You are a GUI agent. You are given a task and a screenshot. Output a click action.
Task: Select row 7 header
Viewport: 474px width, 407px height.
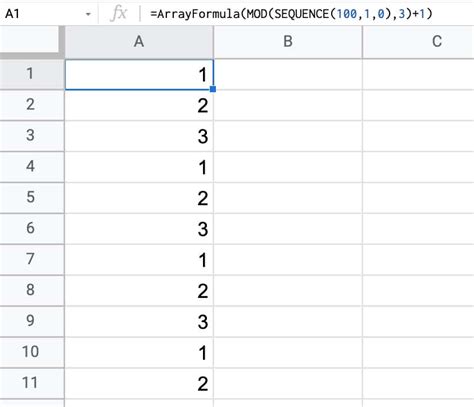[32, 259]
